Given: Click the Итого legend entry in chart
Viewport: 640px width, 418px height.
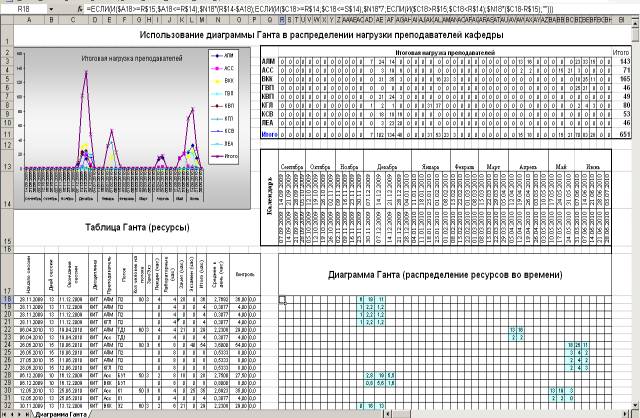Looking at the screenshot, I should (x=224, y=156).
